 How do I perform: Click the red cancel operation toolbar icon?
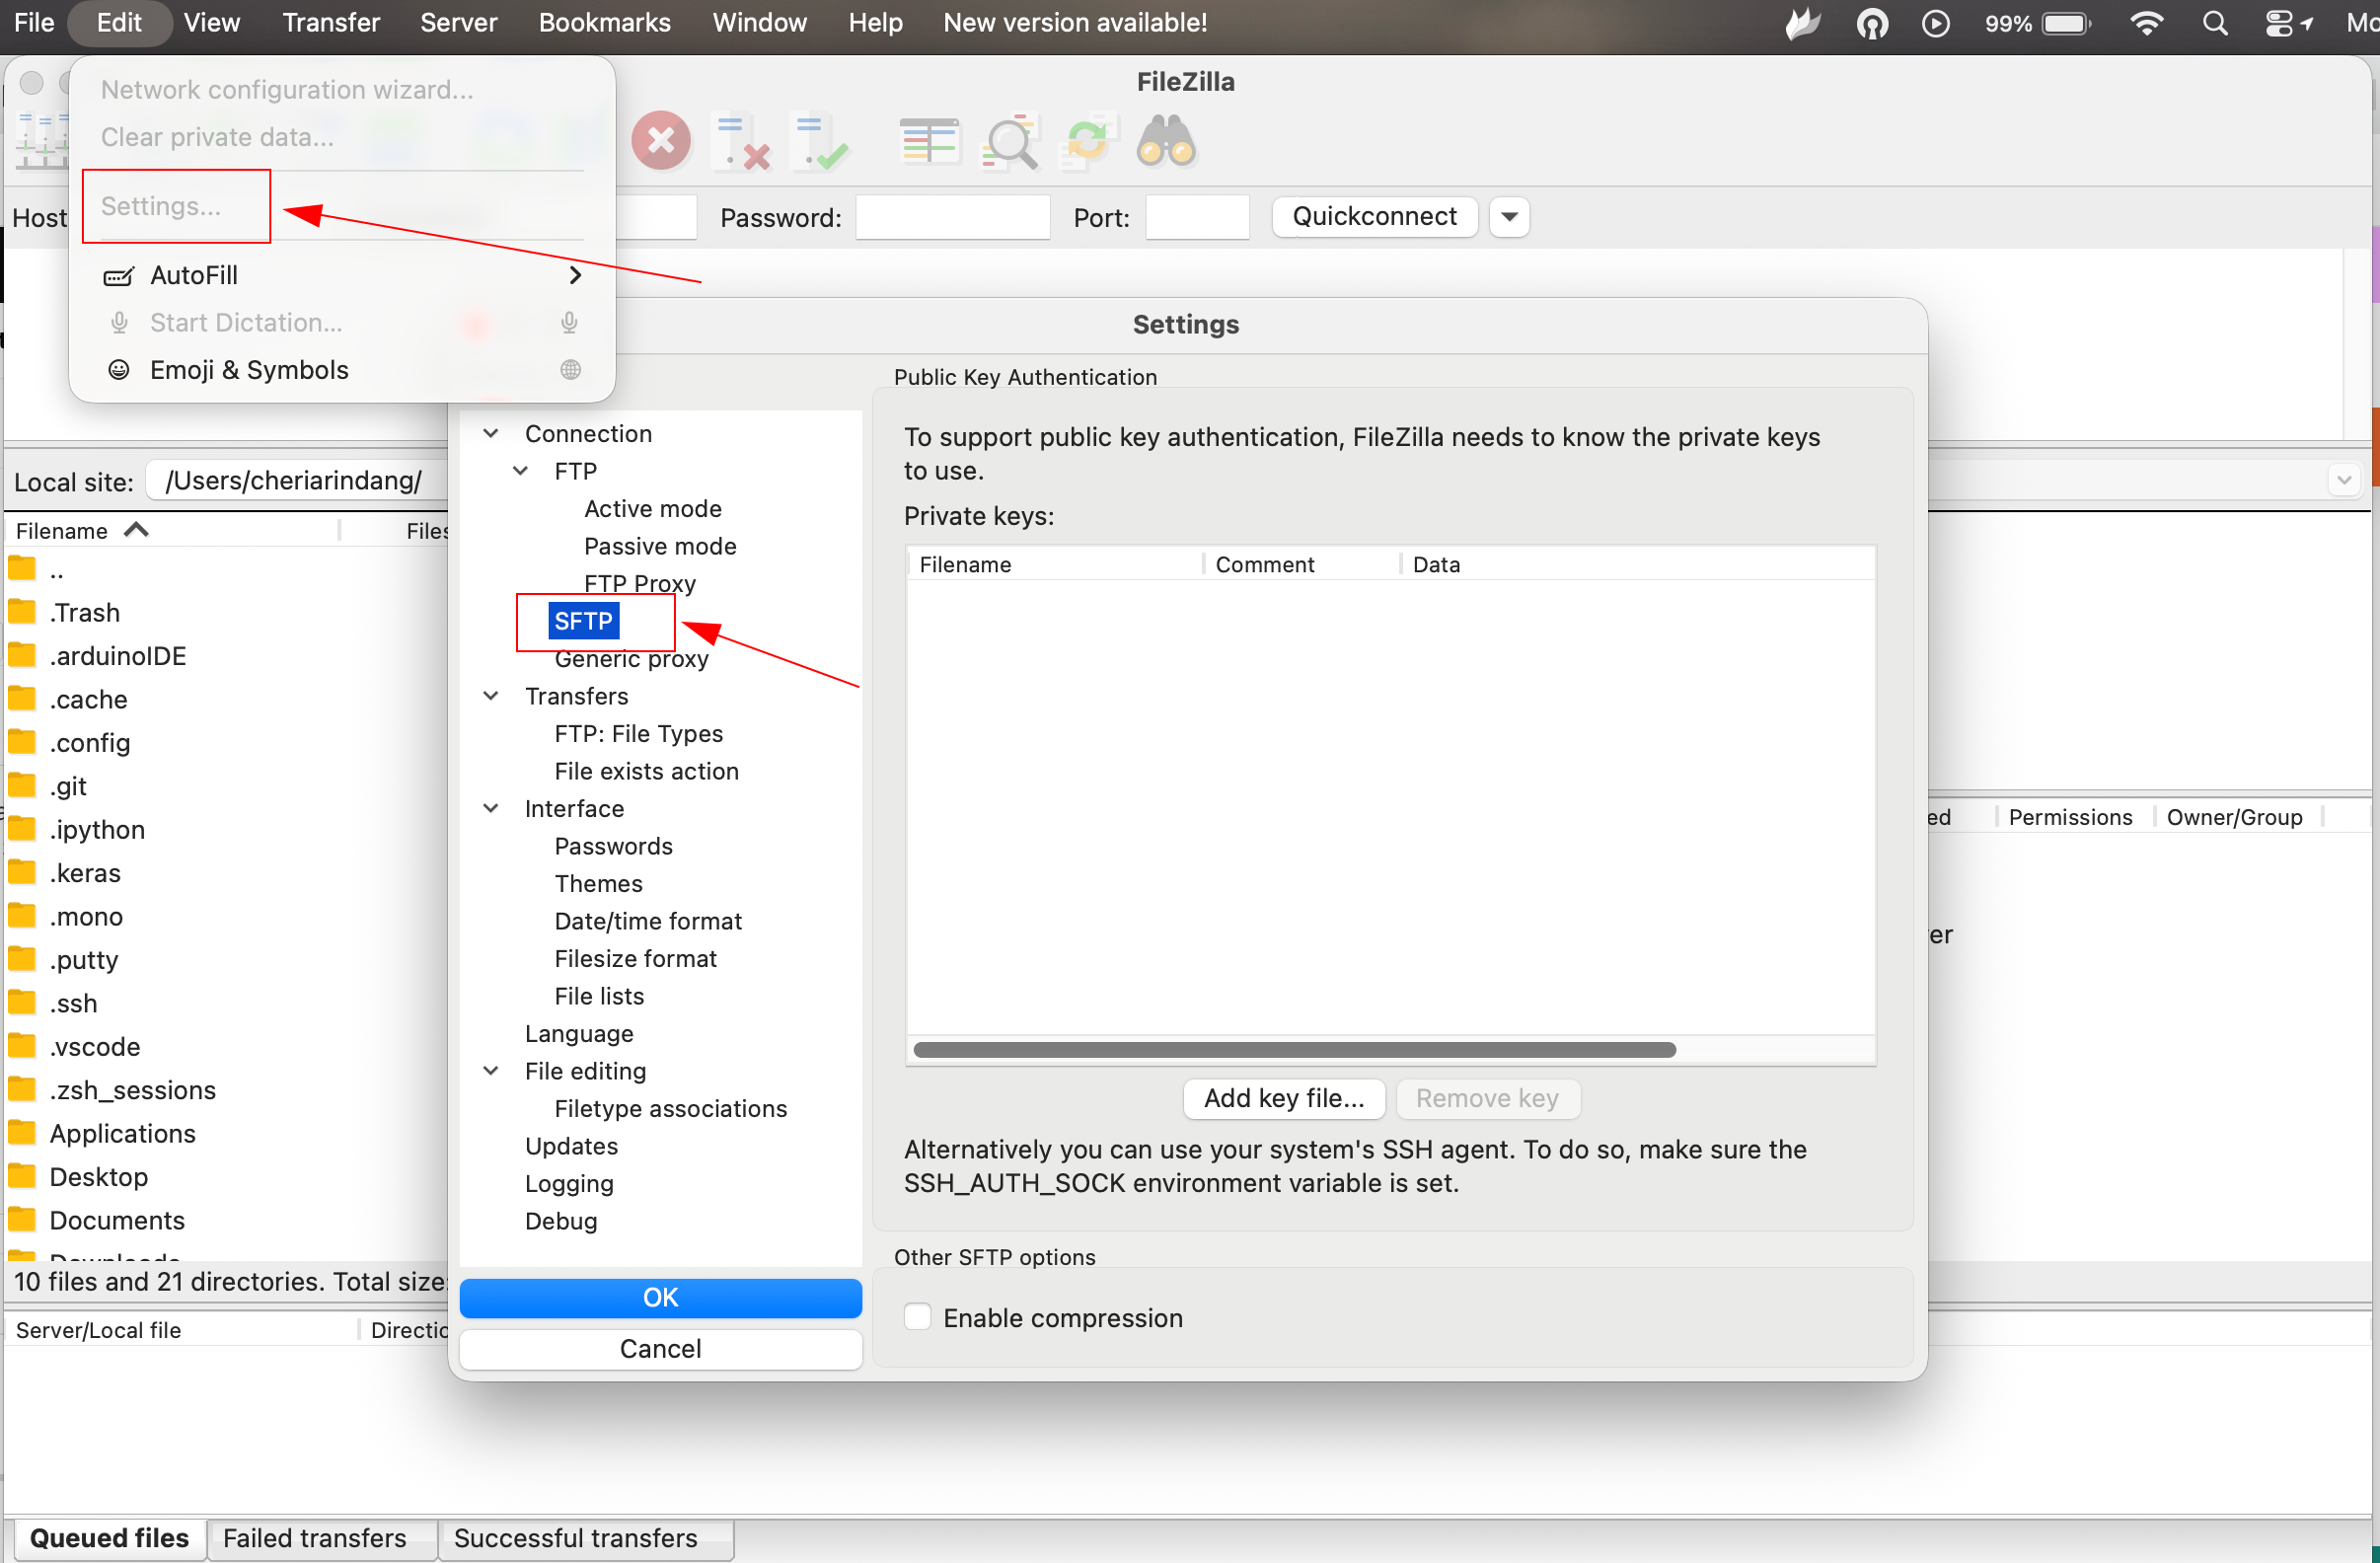[660, 141]
